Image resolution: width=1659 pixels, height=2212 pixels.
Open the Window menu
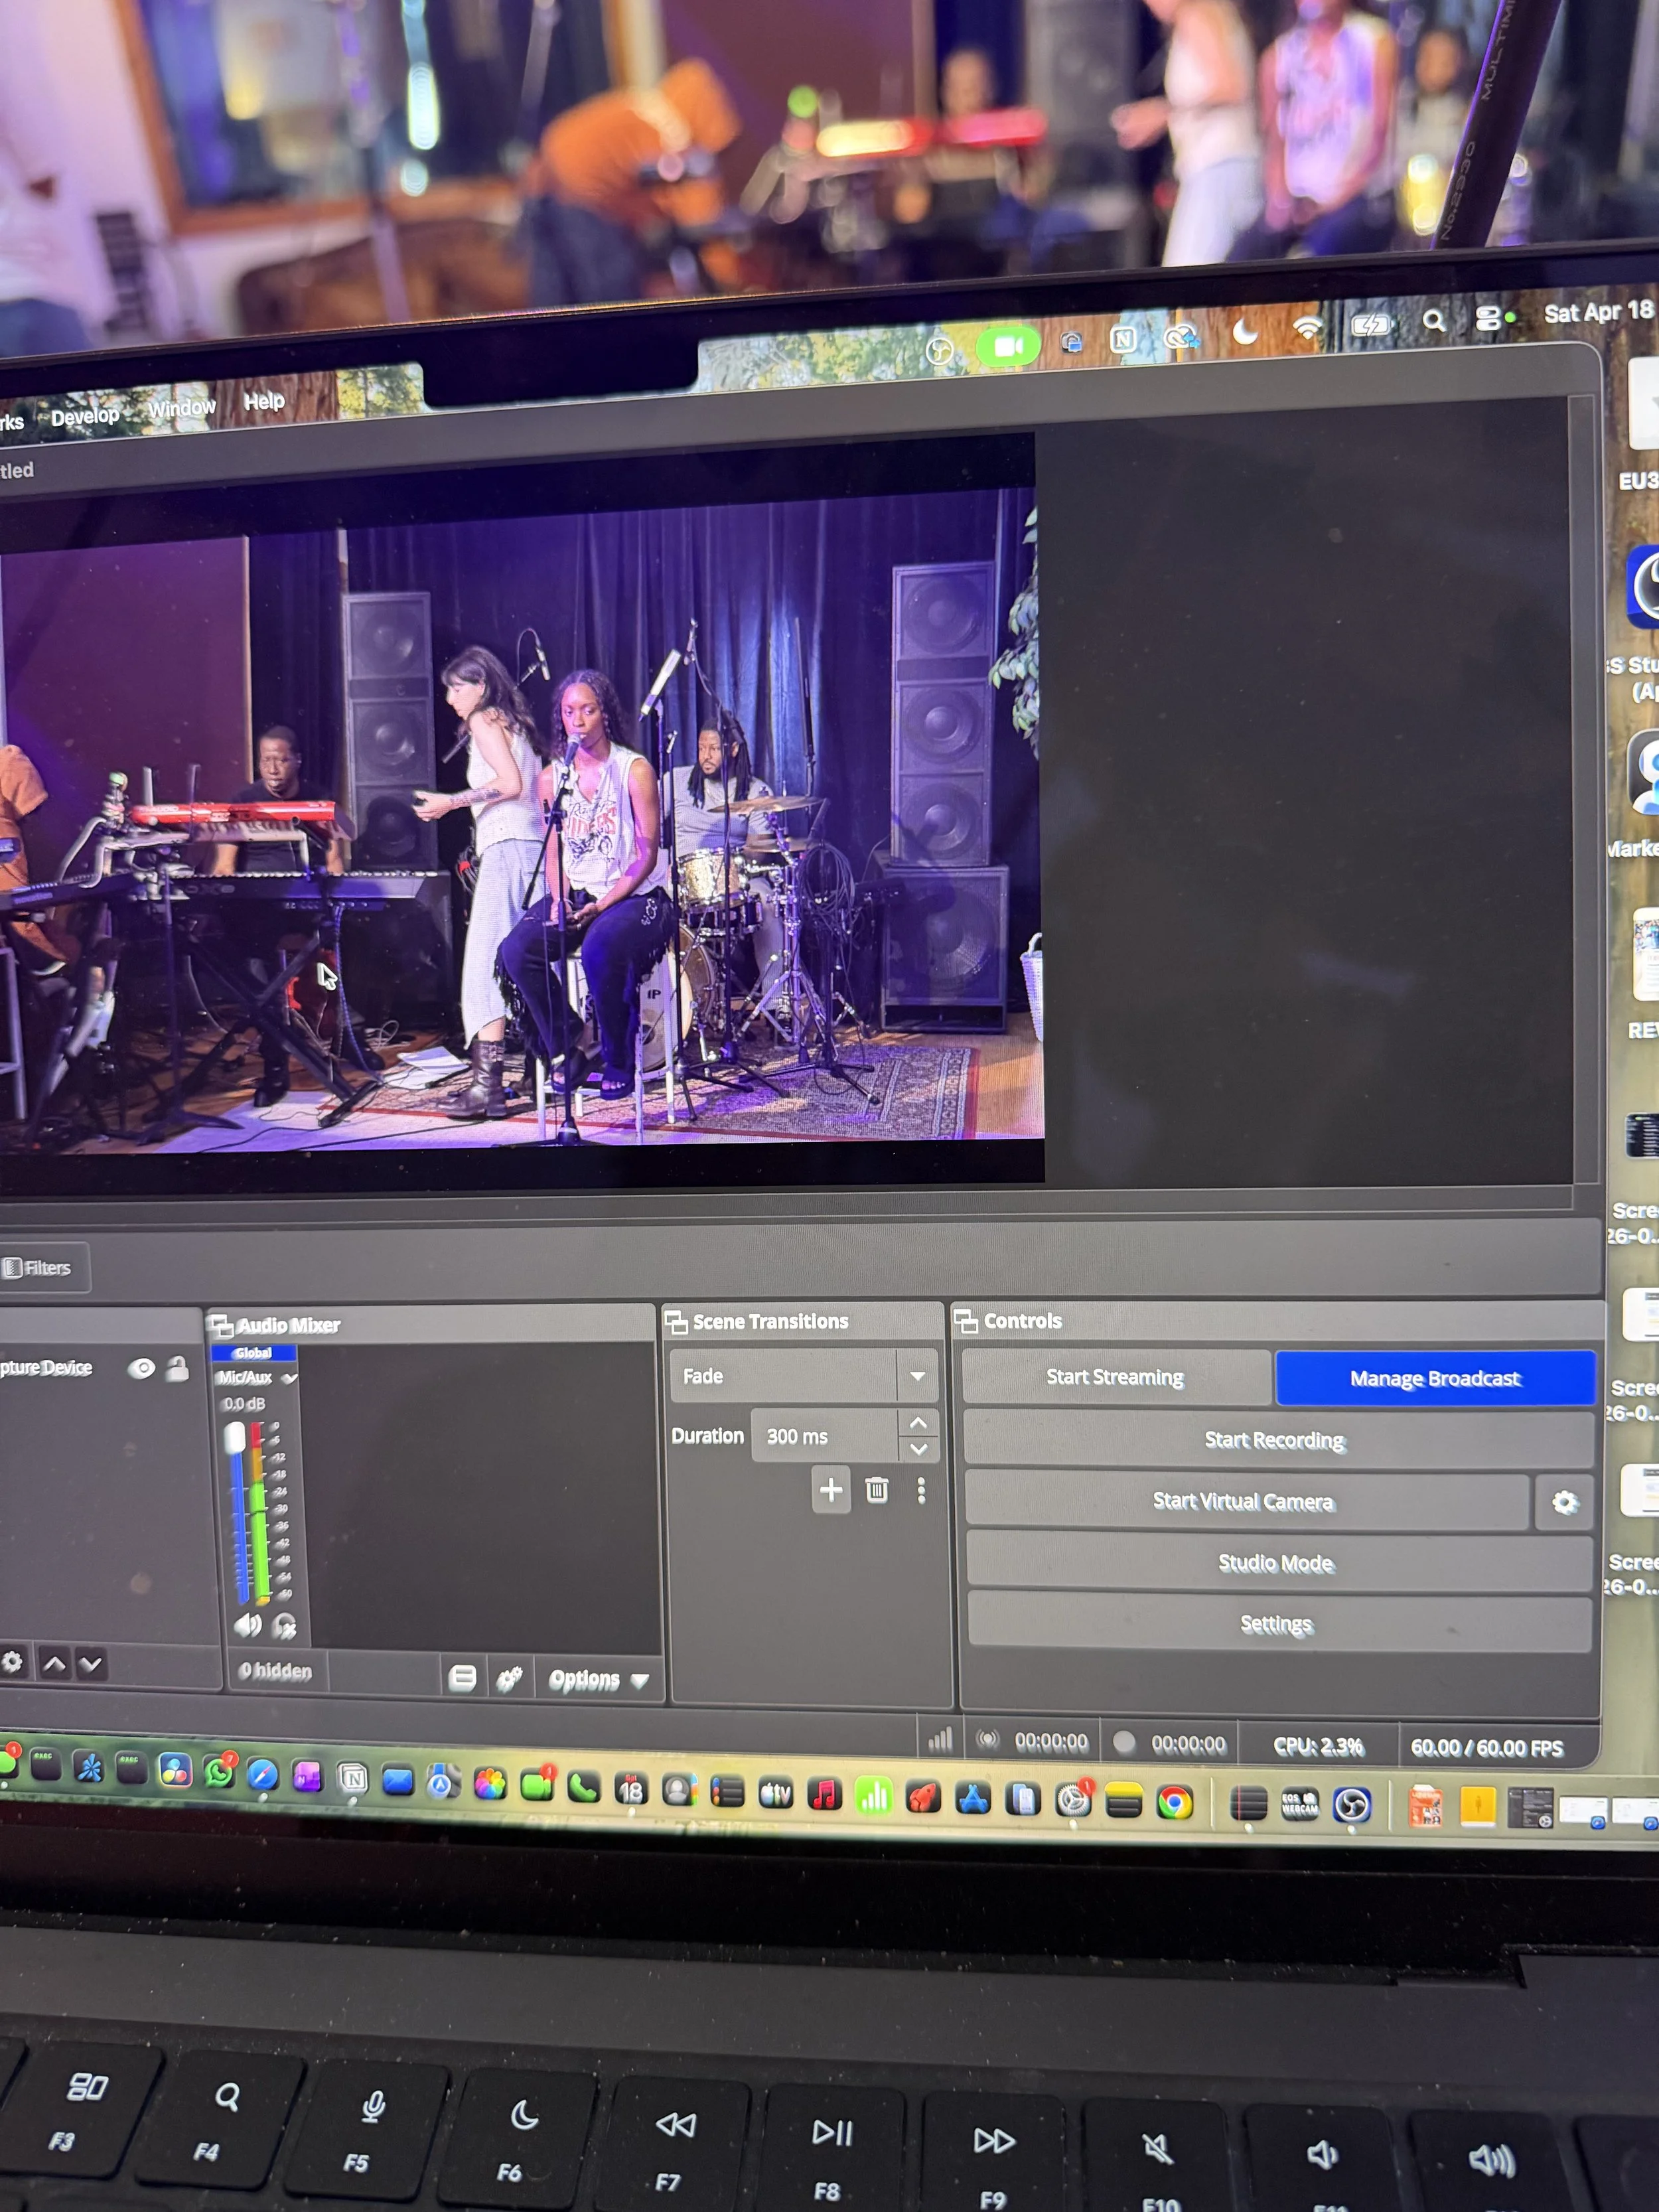coord(182,408)
